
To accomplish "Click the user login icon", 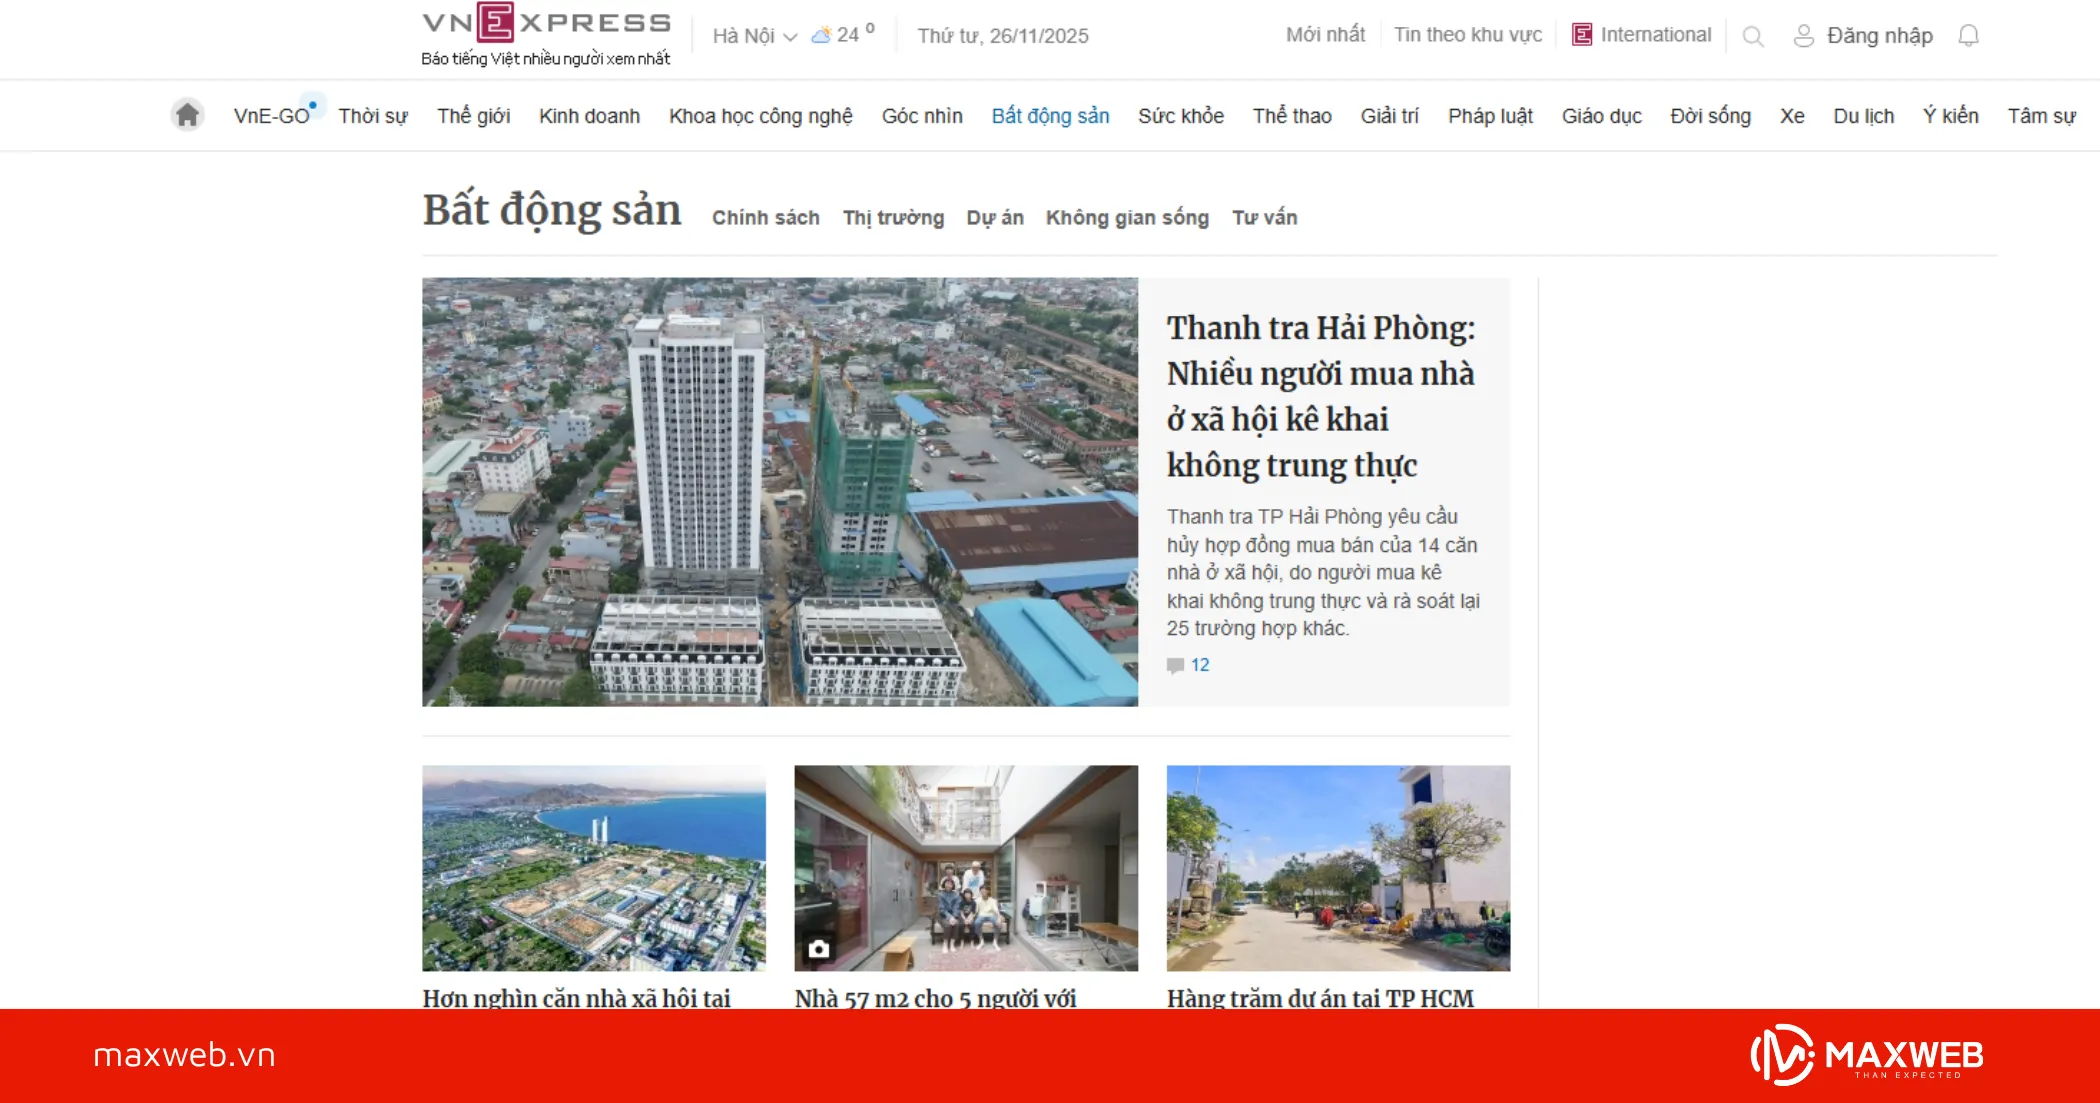I will point(1803,36).
